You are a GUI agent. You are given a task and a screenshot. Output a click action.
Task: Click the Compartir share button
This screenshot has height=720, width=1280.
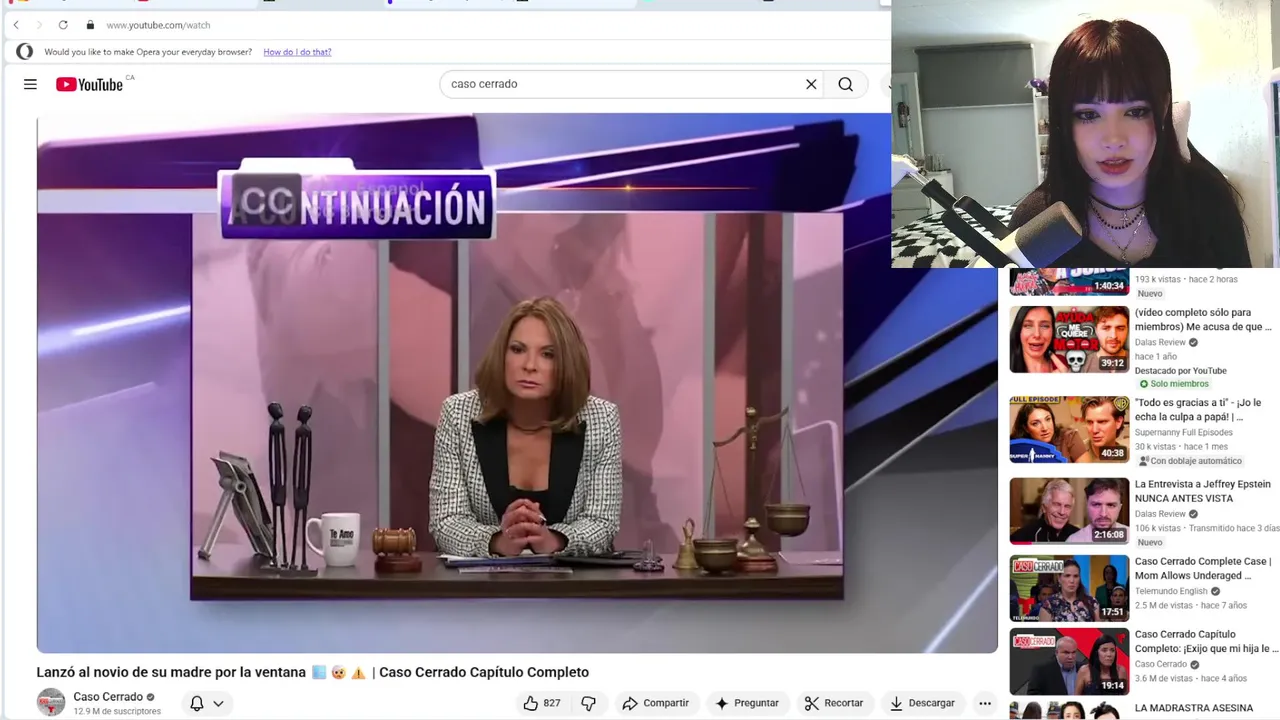(x=655, y=703)
